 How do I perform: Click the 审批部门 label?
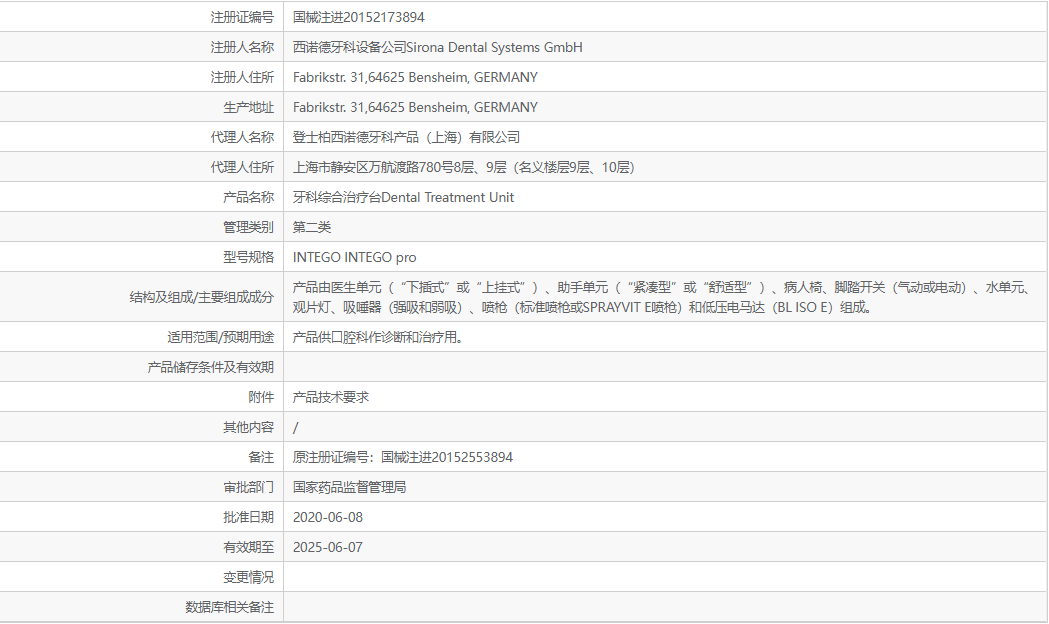click(248, 488)
